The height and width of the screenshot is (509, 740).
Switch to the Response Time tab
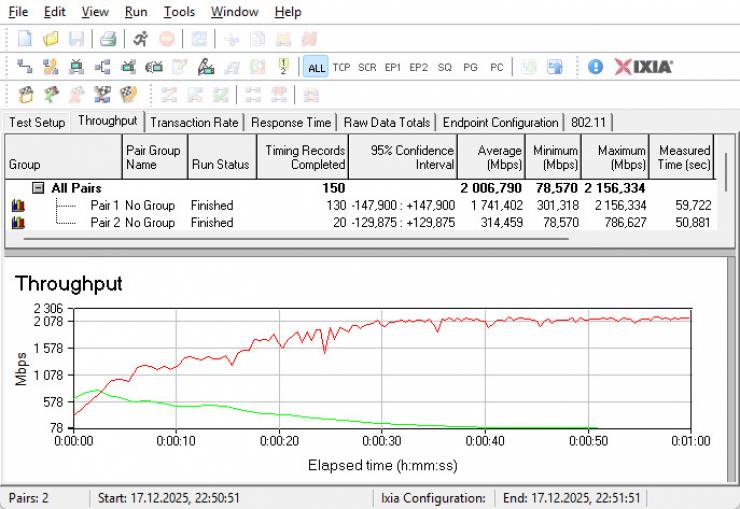click(291, 122)
